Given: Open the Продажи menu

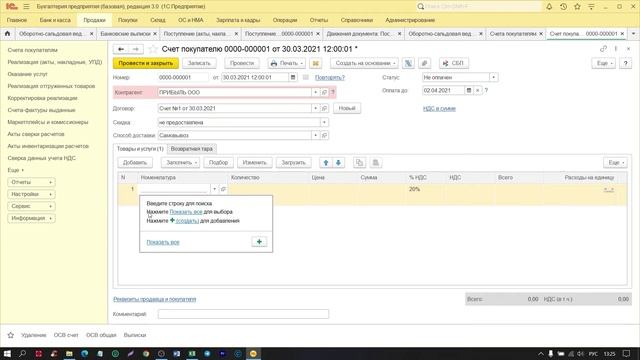Looking at the screenshot, I should click(94, 20).
